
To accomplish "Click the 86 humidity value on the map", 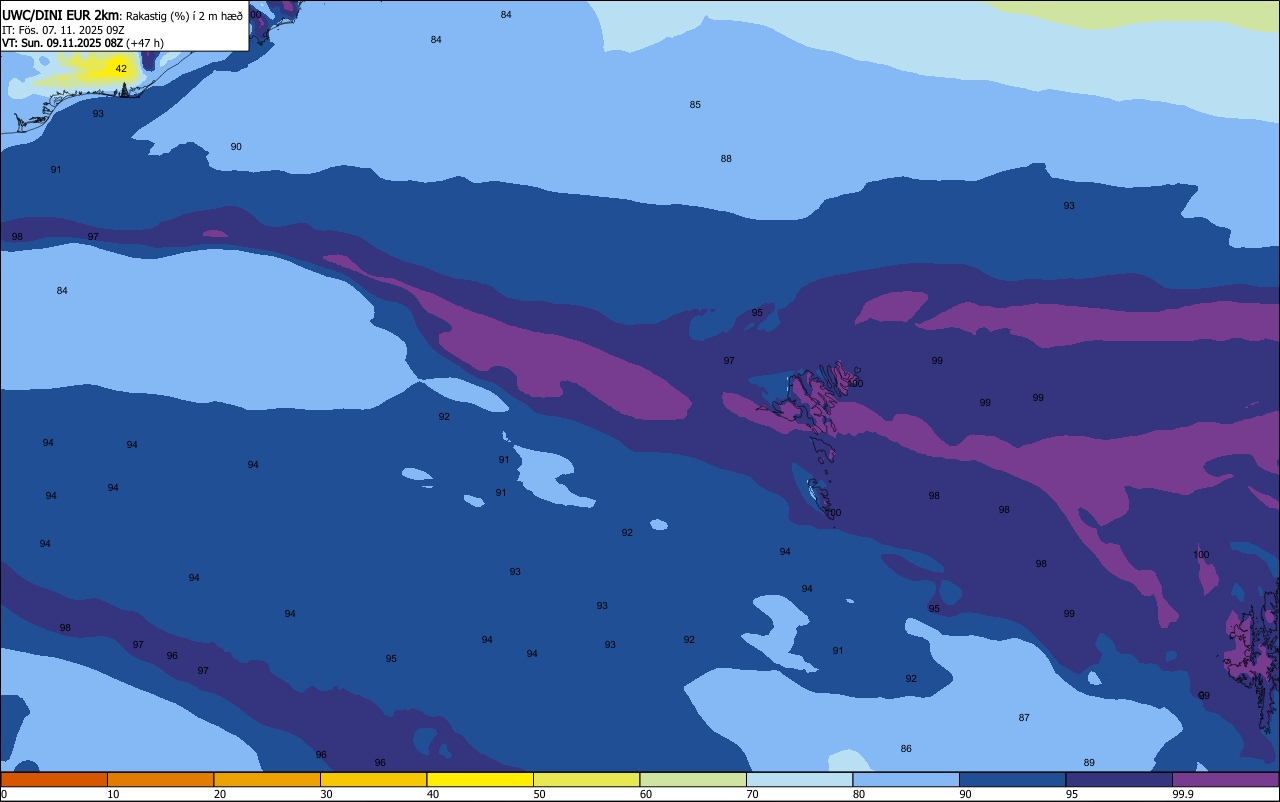I will coord(906,749).
